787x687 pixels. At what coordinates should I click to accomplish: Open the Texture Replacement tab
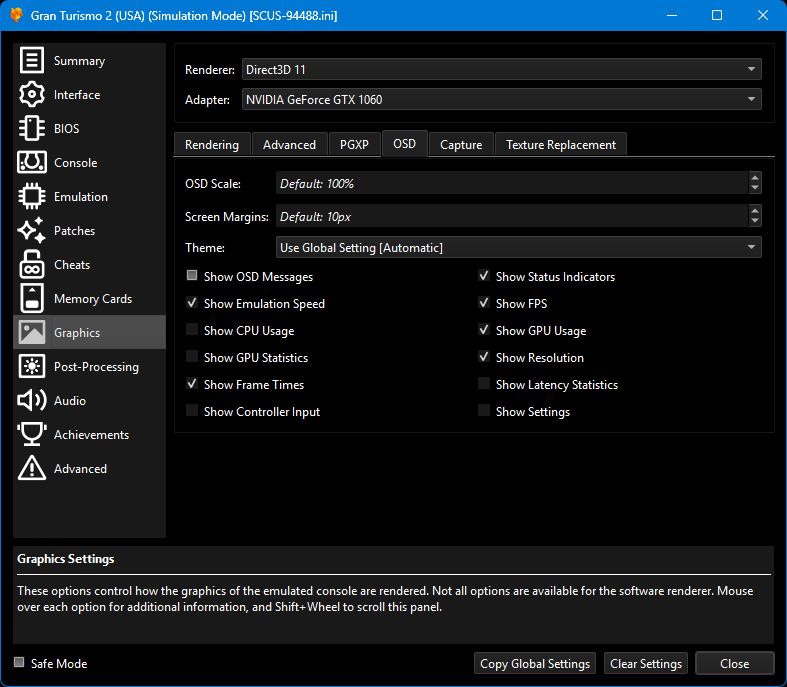[560, 145]
